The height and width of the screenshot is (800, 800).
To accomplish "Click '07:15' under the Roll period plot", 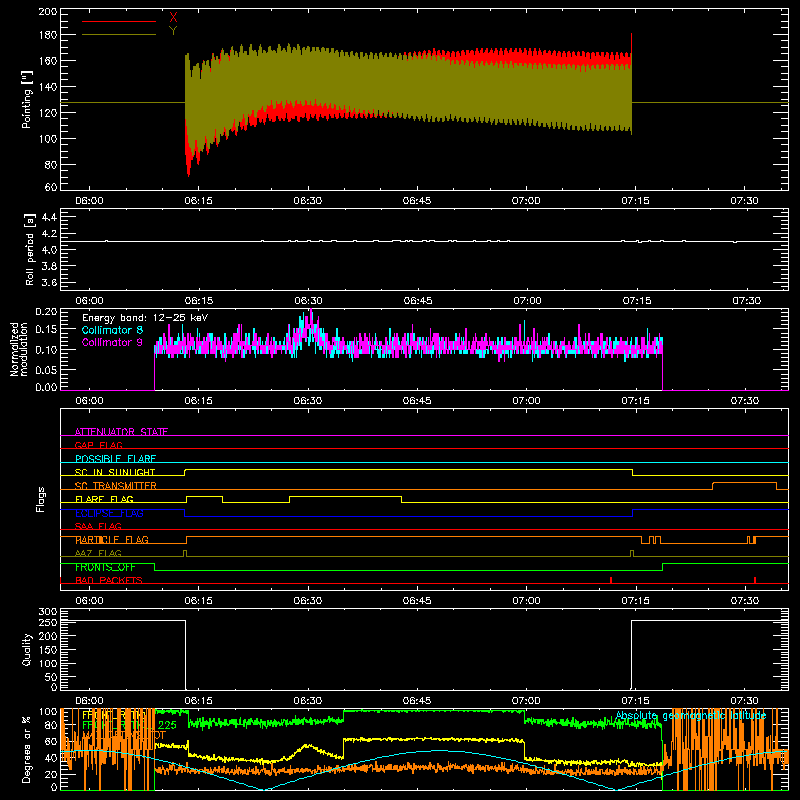I will click(636, 301).
